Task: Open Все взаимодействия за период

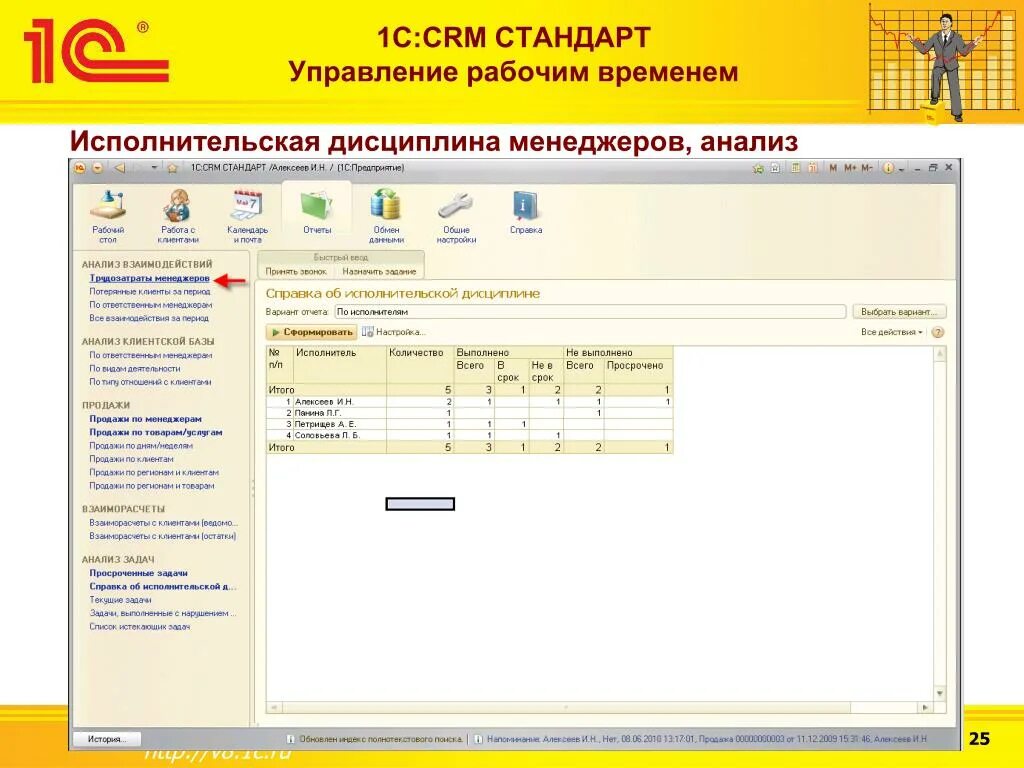Action: tap(149, 318)
